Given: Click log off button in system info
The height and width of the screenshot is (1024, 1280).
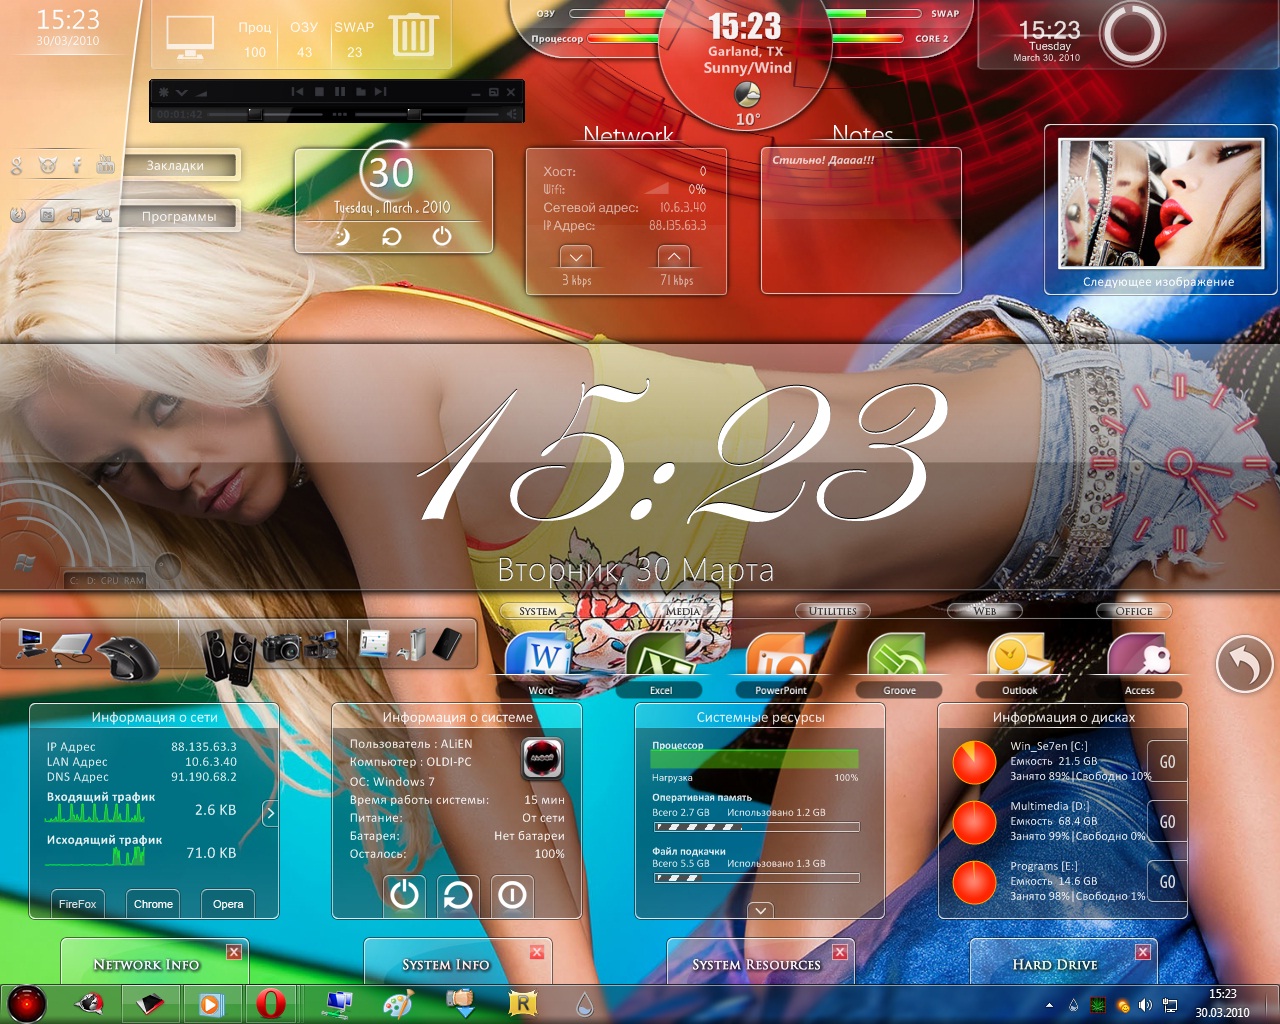Looking at the screenshot, I should coord(512,894).
